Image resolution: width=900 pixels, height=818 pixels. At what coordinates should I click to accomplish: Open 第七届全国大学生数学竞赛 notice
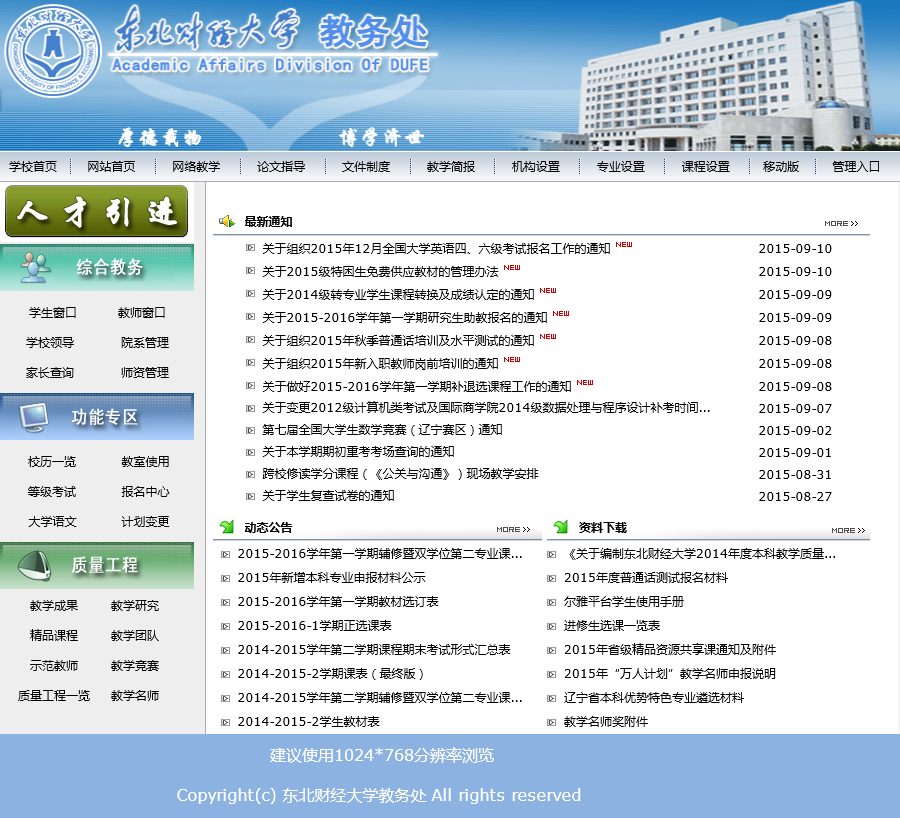pyautogui.click(x=382, y=430)
